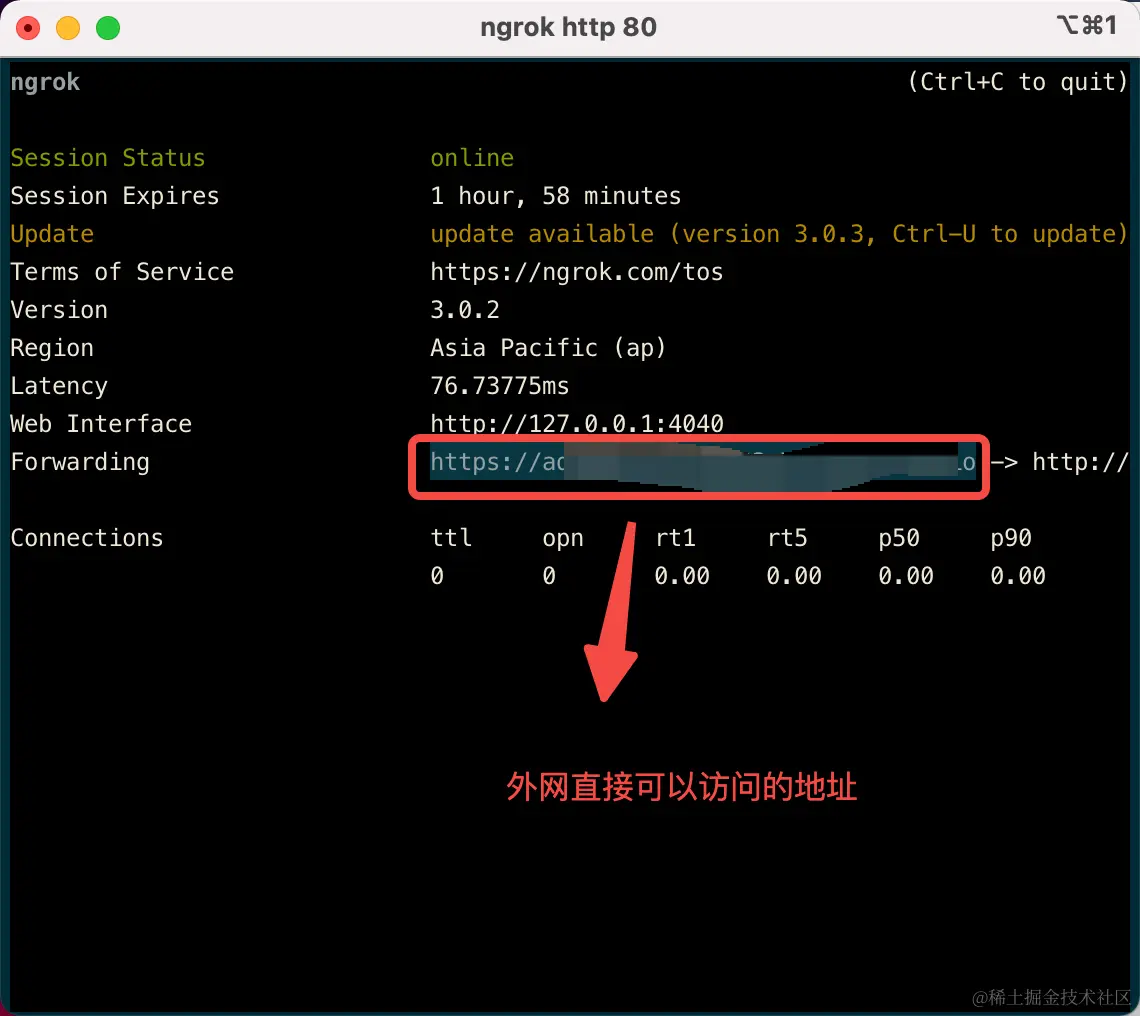Image resolution: width=1140 pixels, height=1016 pixels.
Task: Click the '-> http://' forwarding target text
Action: tap(1060, 463)
